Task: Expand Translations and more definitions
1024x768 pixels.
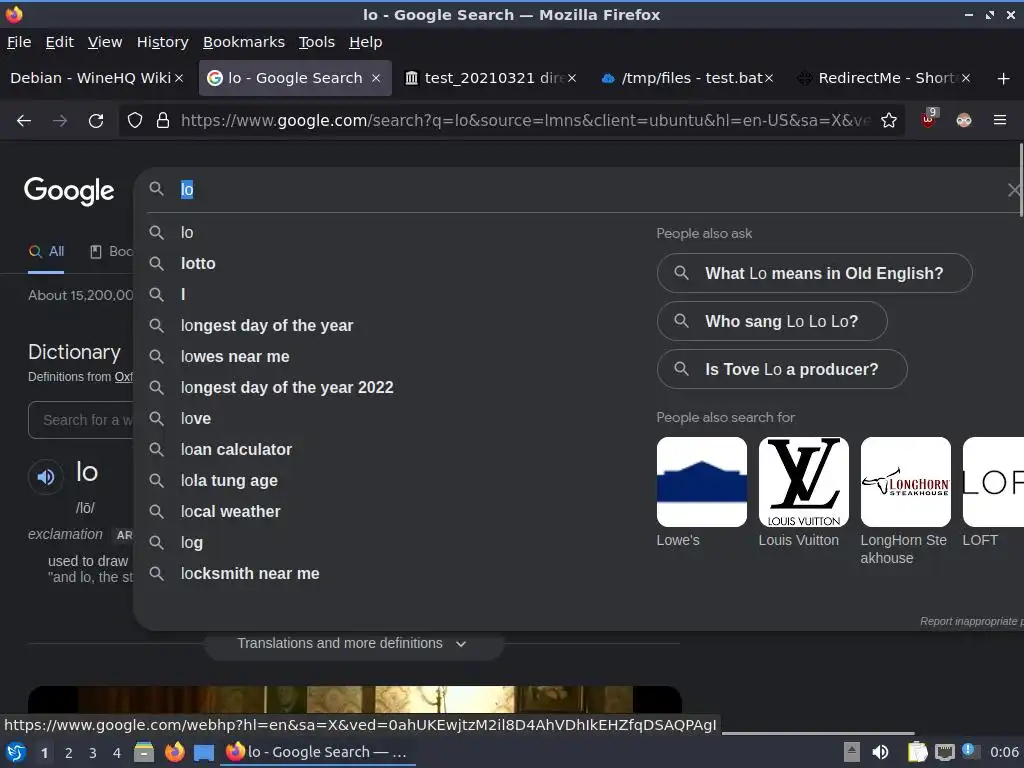Action: click(353, 644)
